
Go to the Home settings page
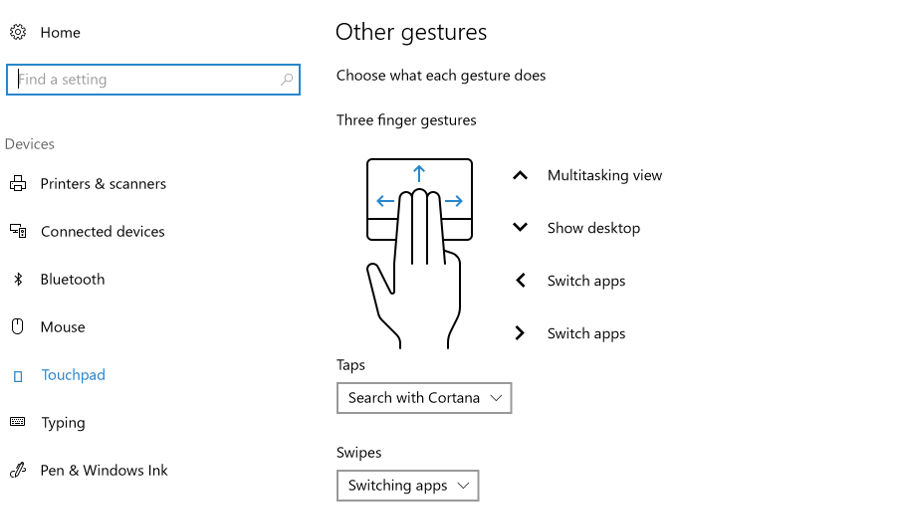[x=60, y=33]
